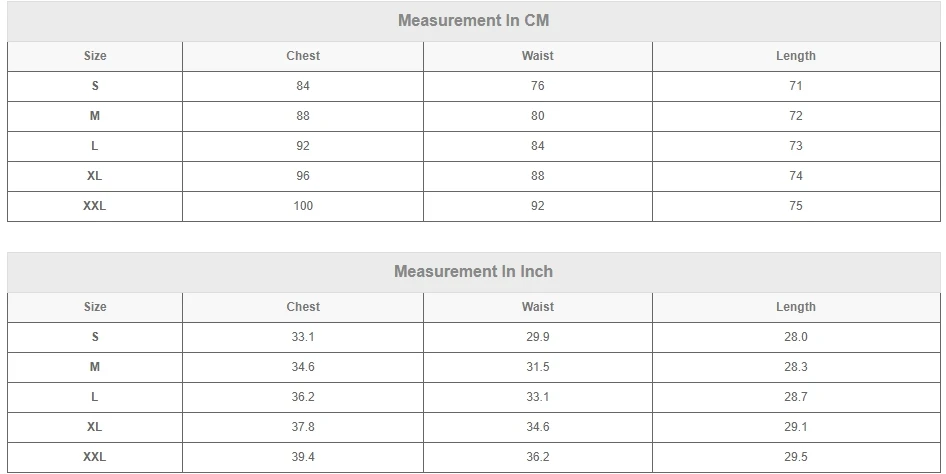Screen dimensions: 946x474
Task: Select chest value 37.8 for size XL
Action: 303,427
